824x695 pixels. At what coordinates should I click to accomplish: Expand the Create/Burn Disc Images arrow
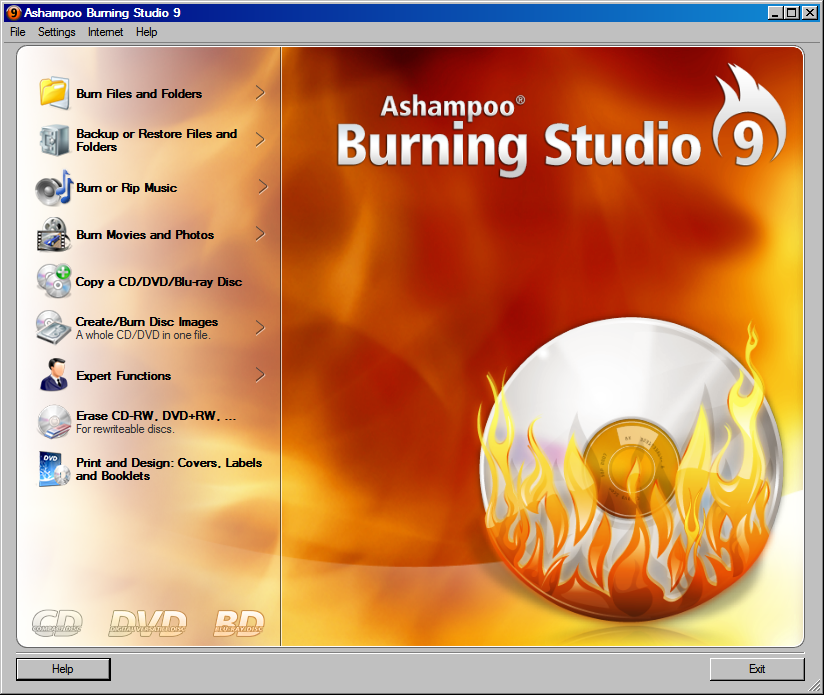tap(260, 328)
